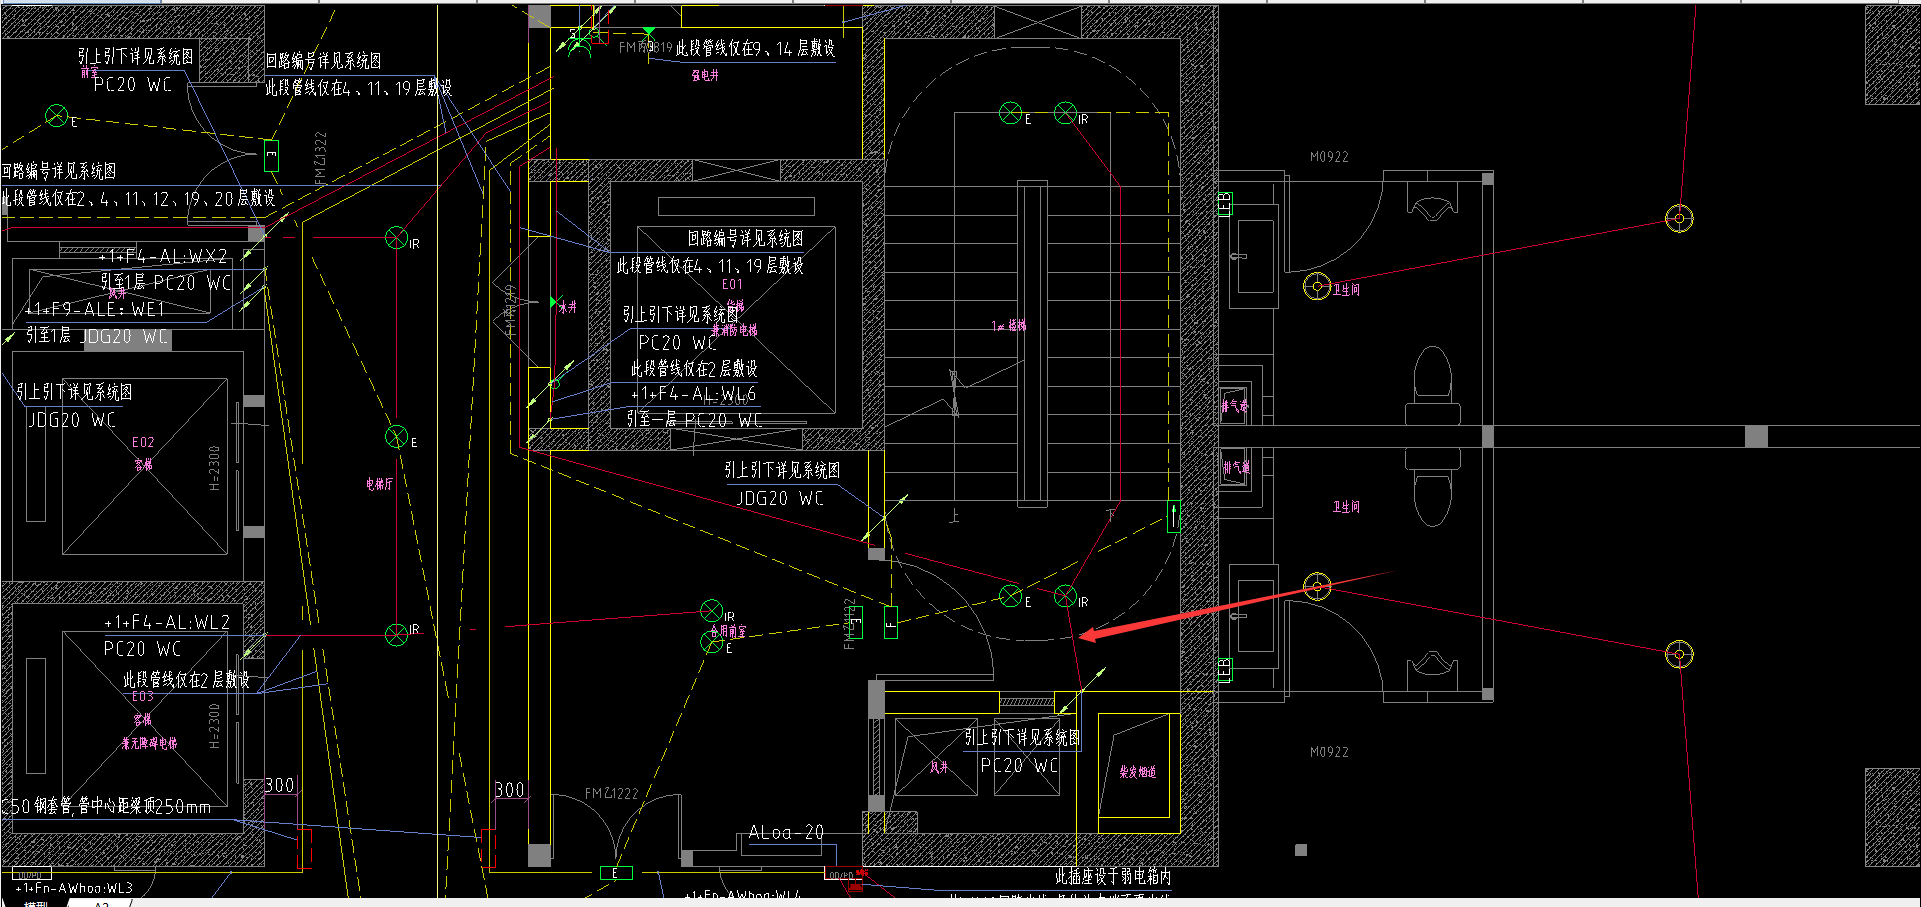The height and width of the screenshot is (907, 1921).
Task: Select the green E exit sign box near FM乙1322
Action: (271, 155)
